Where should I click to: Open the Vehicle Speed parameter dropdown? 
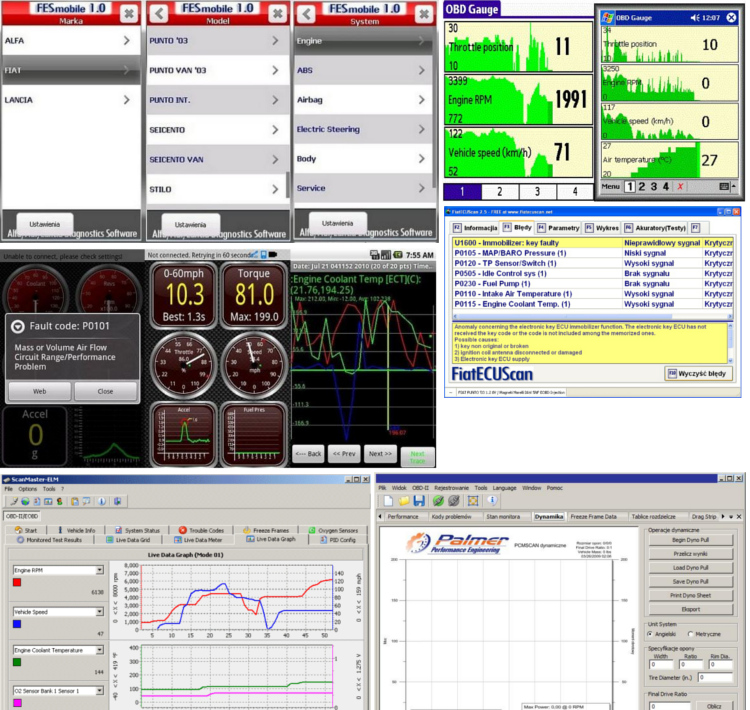click(x=100, y=610)
